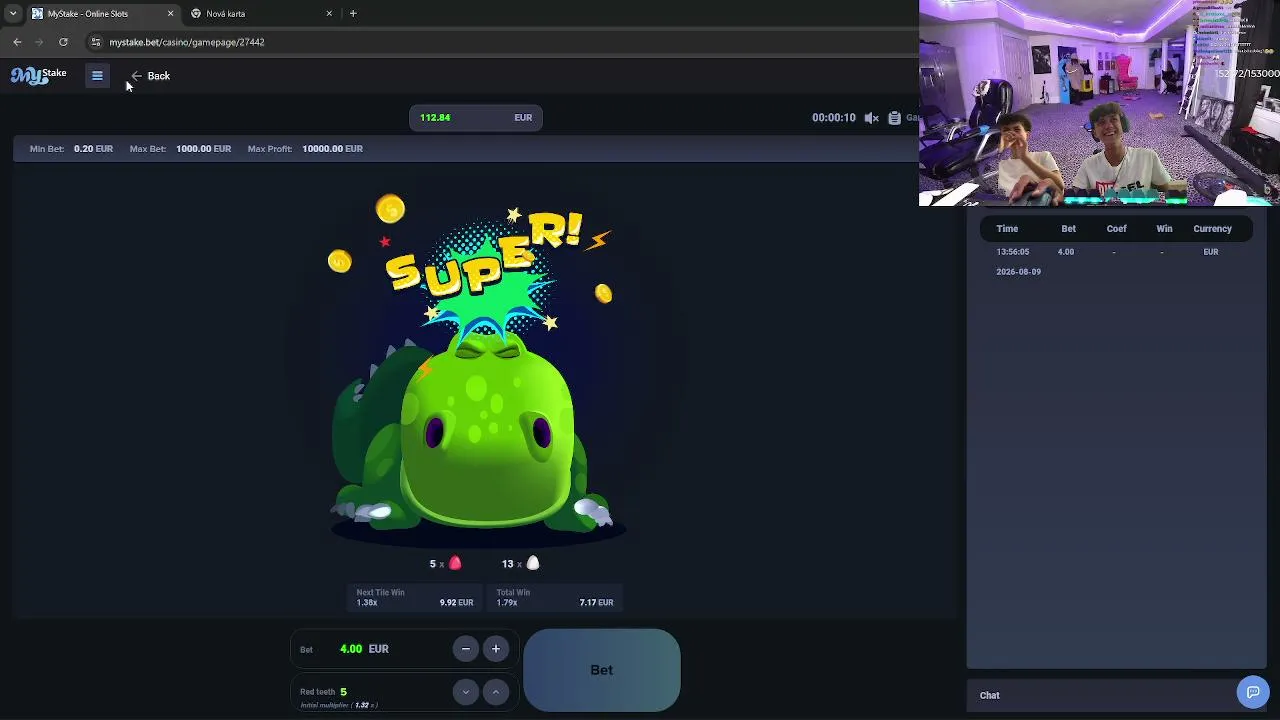1280x720 pixels.
Task: Open the game rules clipboard icon
Action: [894, 118]
